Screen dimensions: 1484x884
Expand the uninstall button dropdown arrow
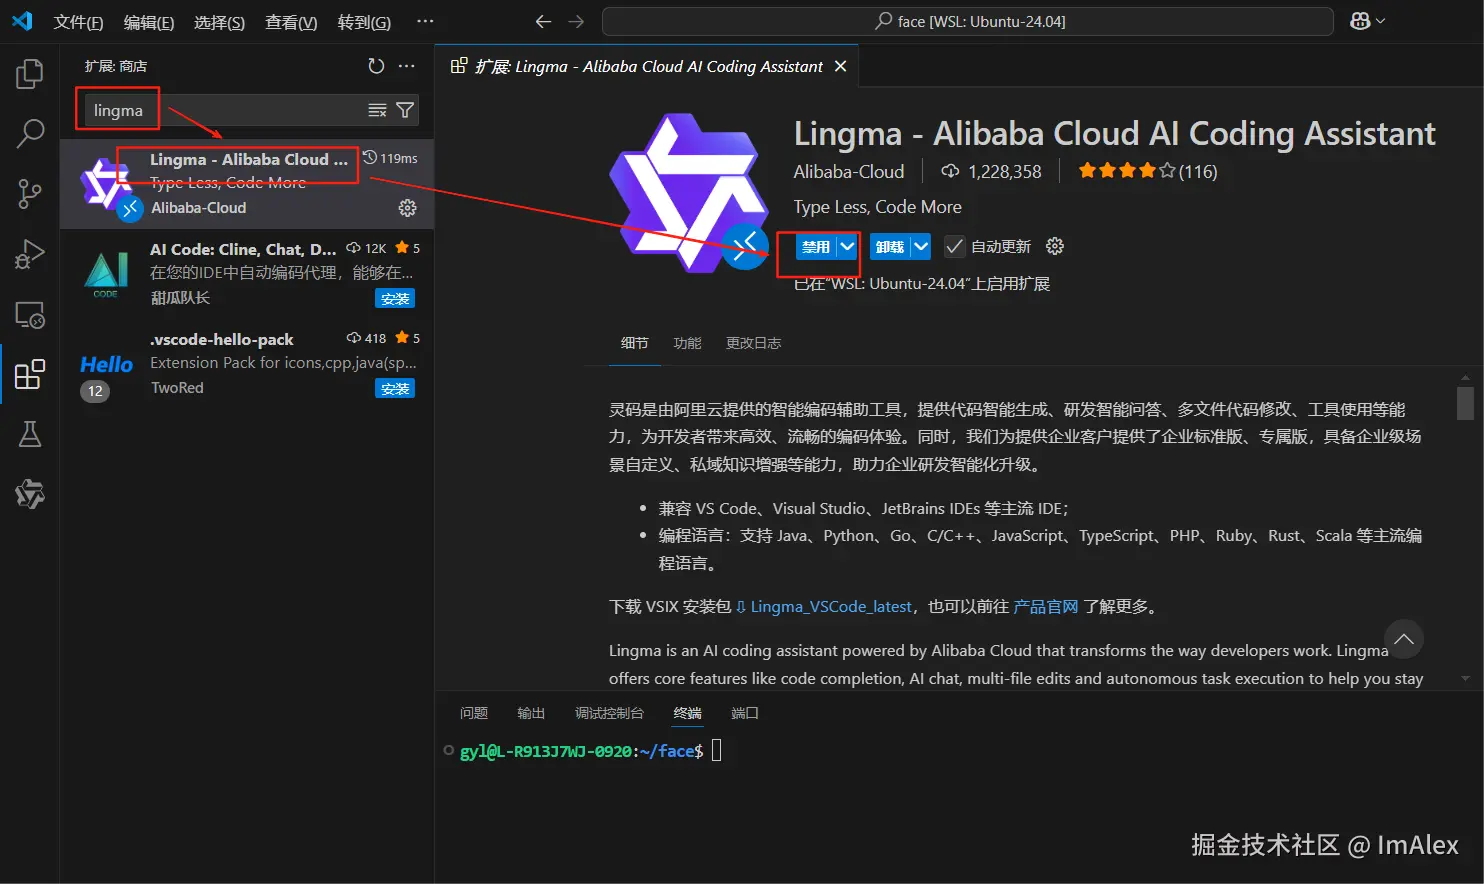click(x=921, y=246)
